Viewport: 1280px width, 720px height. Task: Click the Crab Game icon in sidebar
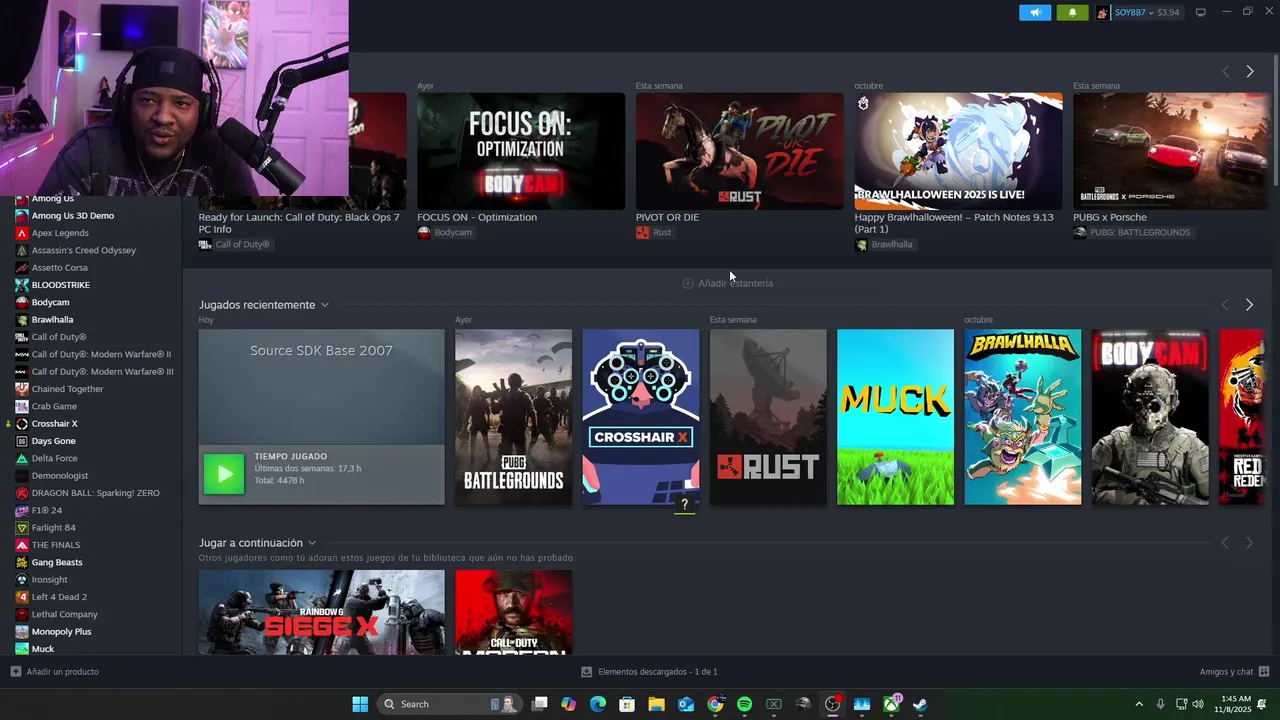pos(22,406)
